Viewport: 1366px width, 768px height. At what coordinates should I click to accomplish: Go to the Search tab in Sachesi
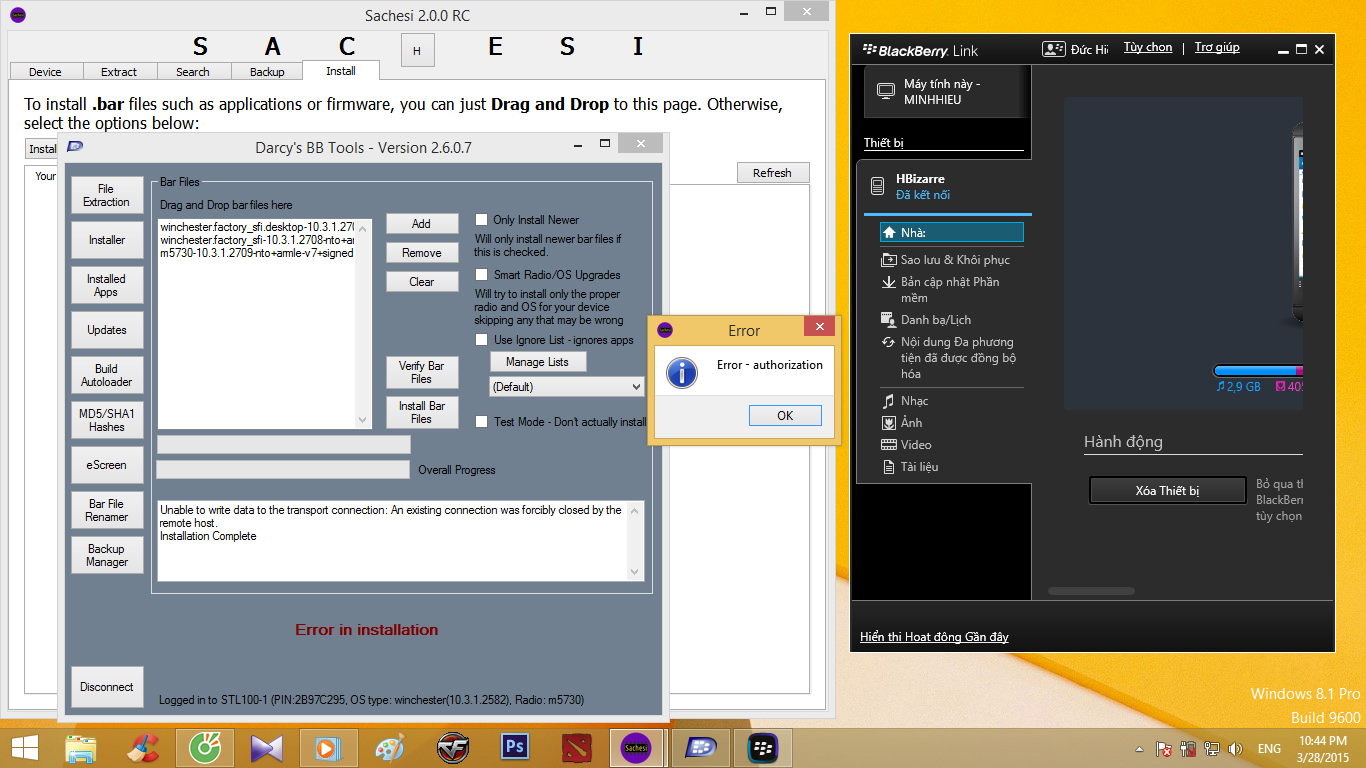tap(193, 72)
